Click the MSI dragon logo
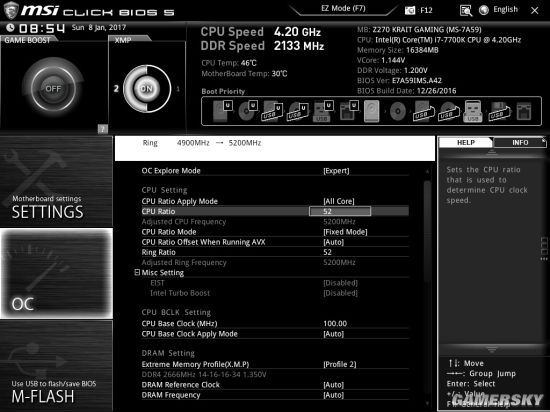550x412 pixels. [x=10, y=11]
